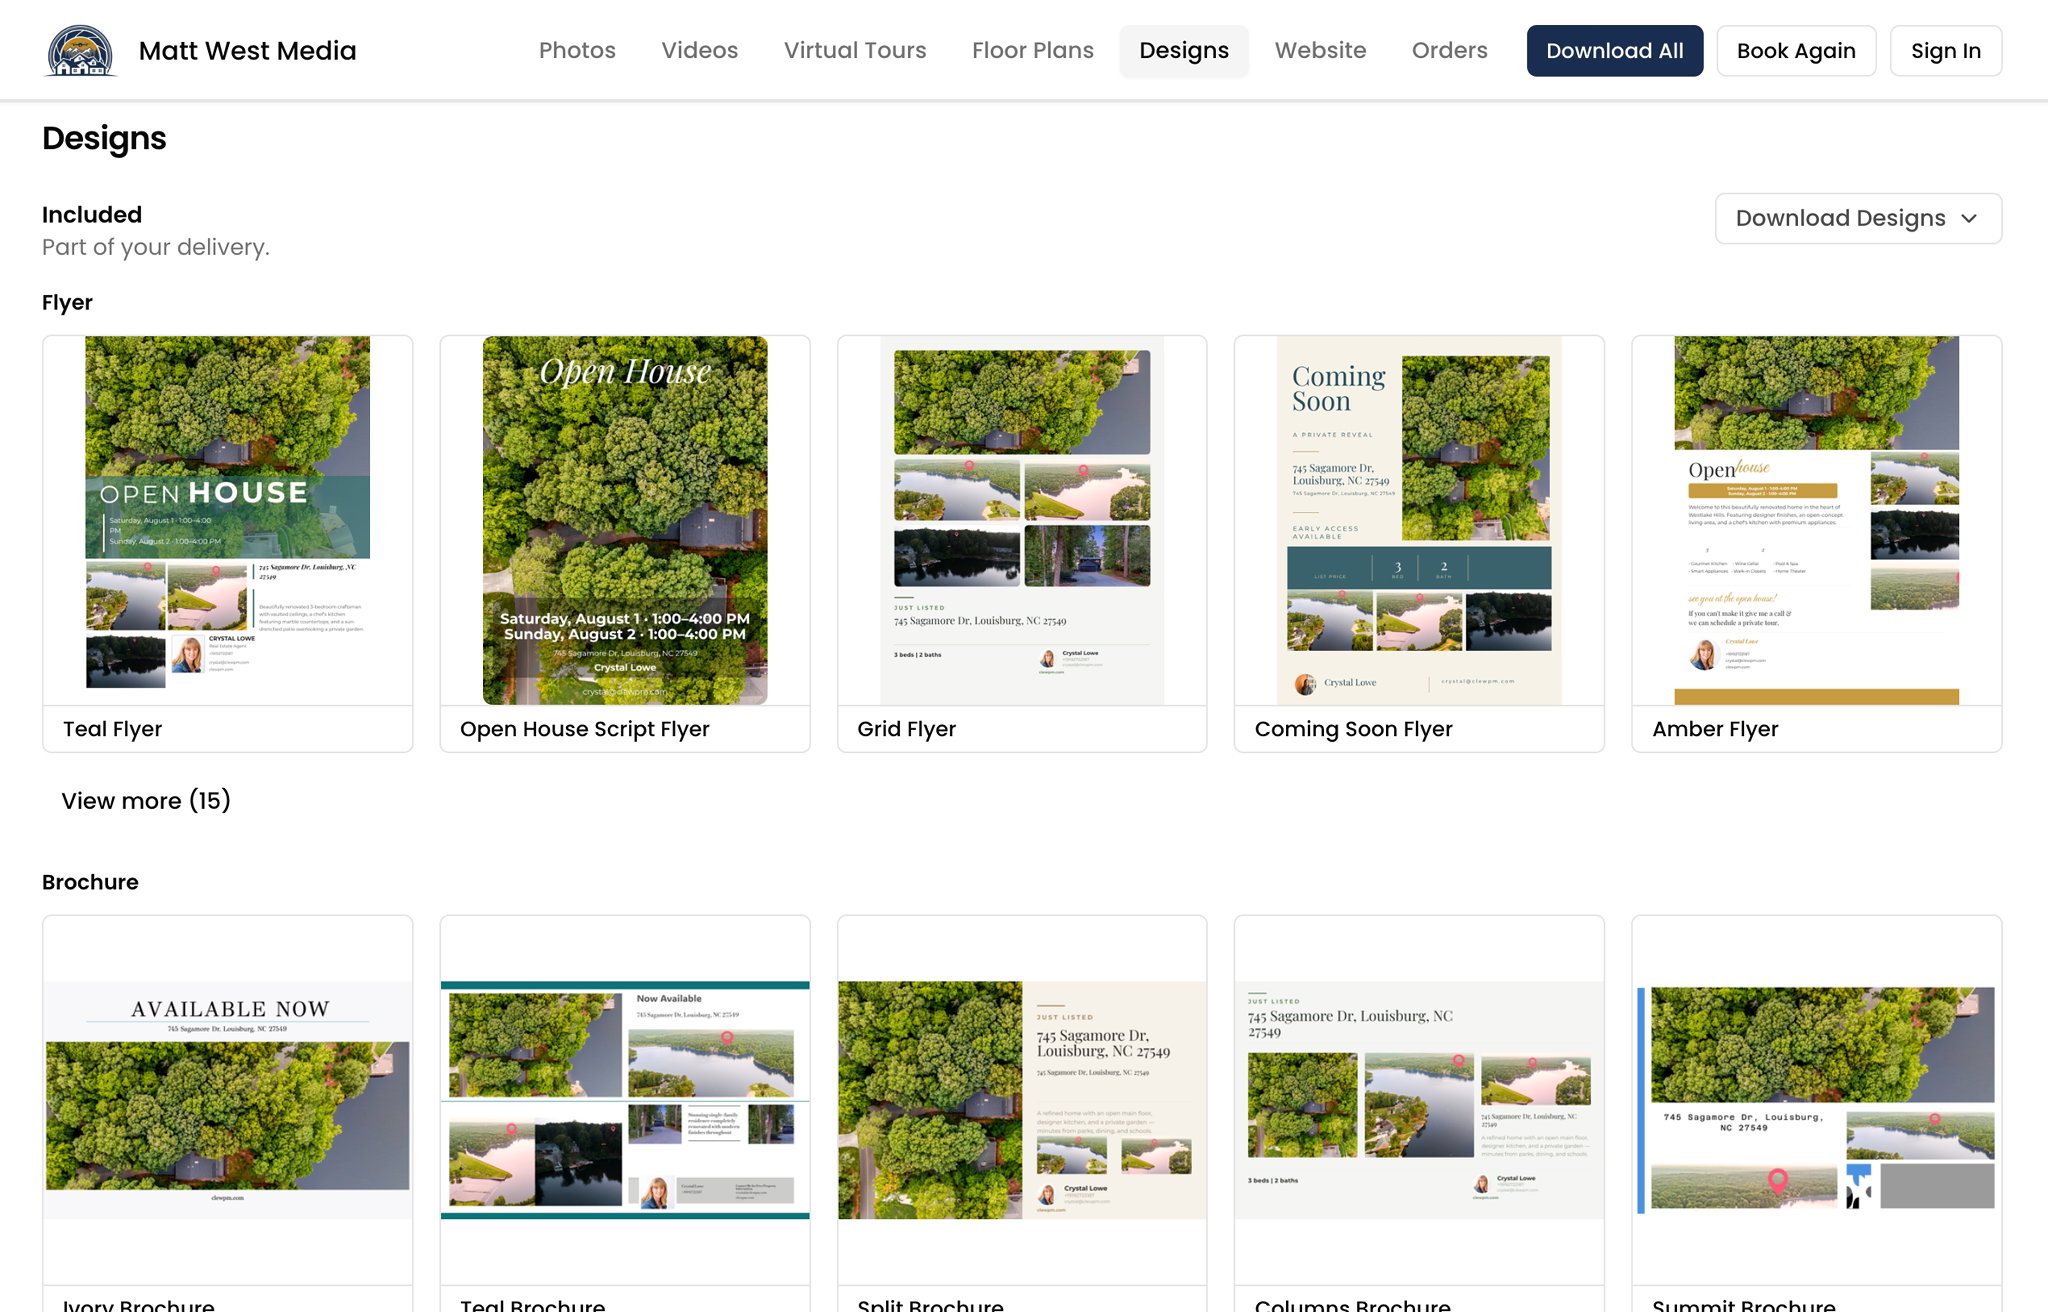Click the Brochure section heading
Image resolution: width=2048 pixels, height=1312 pixels.
(90, 882)
